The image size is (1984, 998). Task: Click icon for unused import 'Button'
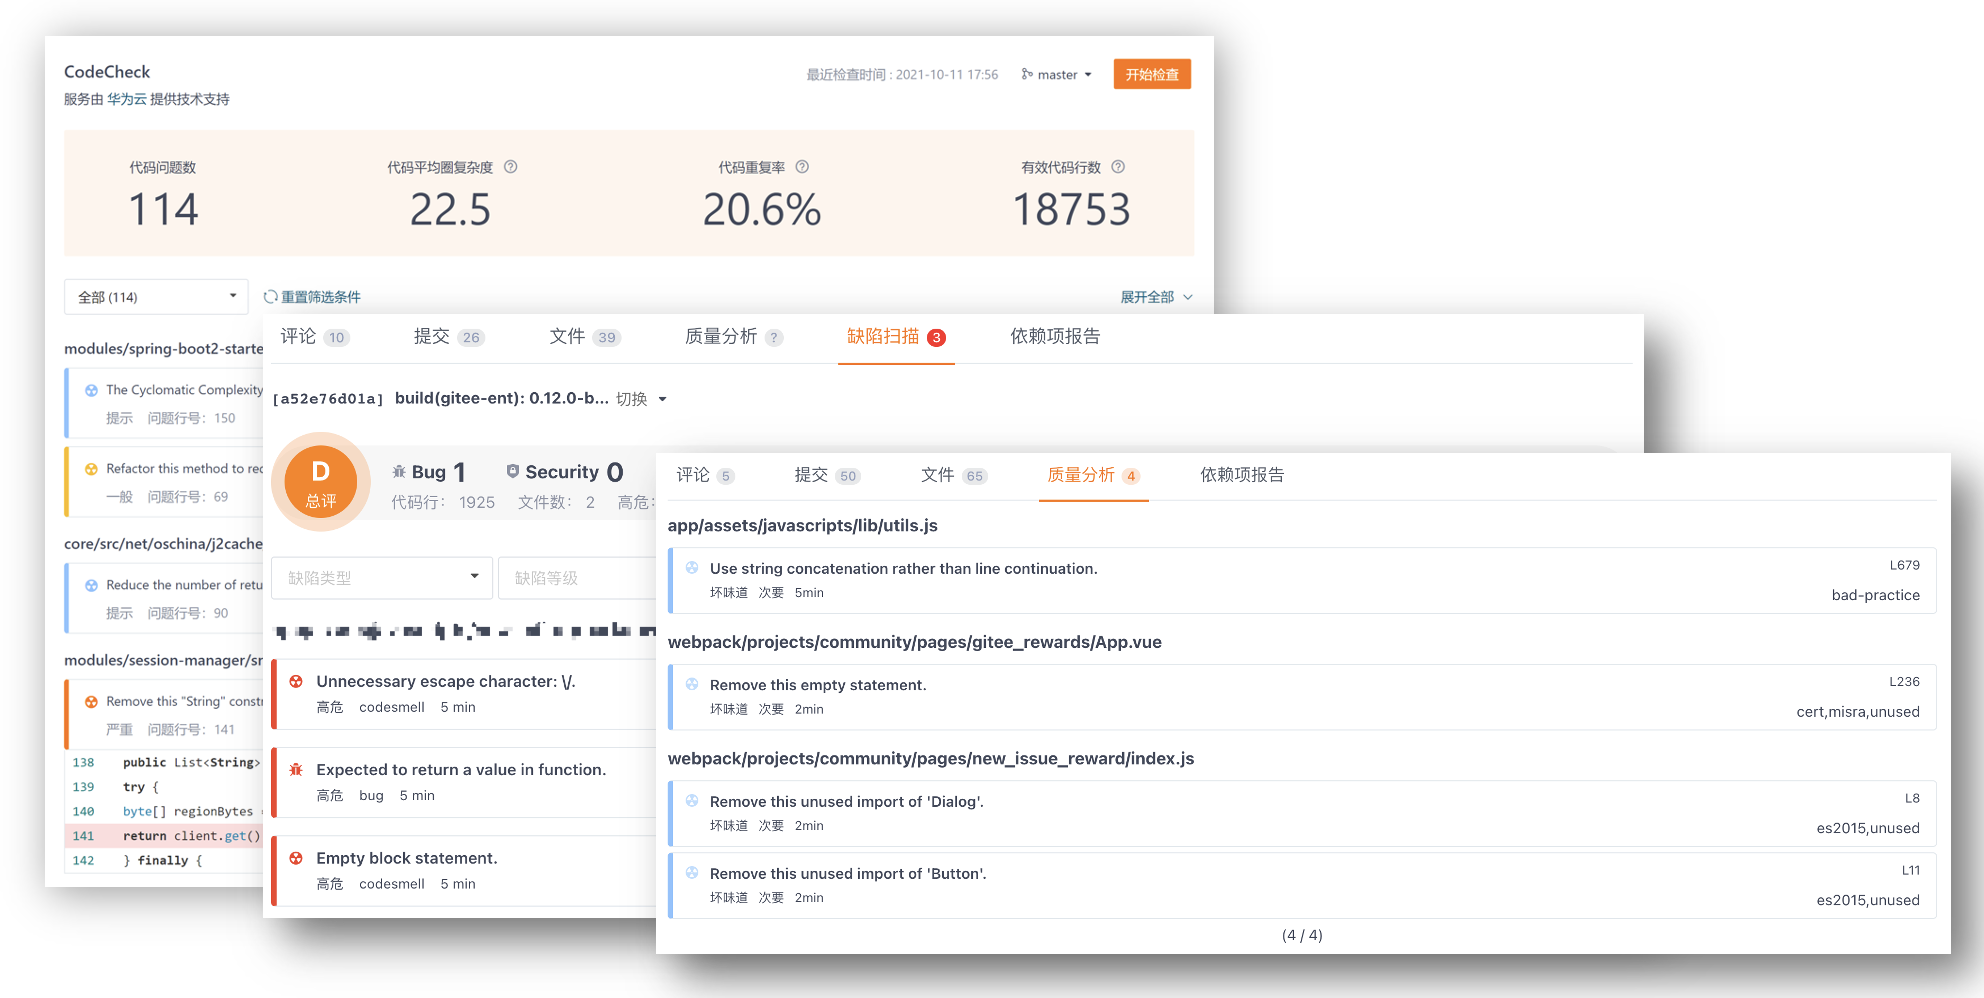pos(692,873)
